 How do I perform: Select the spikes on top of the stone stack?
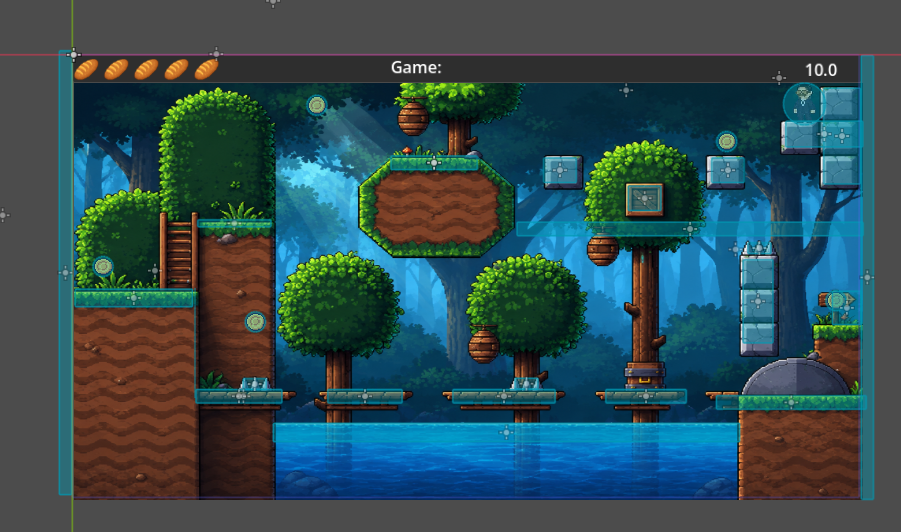tap(758, 248)
